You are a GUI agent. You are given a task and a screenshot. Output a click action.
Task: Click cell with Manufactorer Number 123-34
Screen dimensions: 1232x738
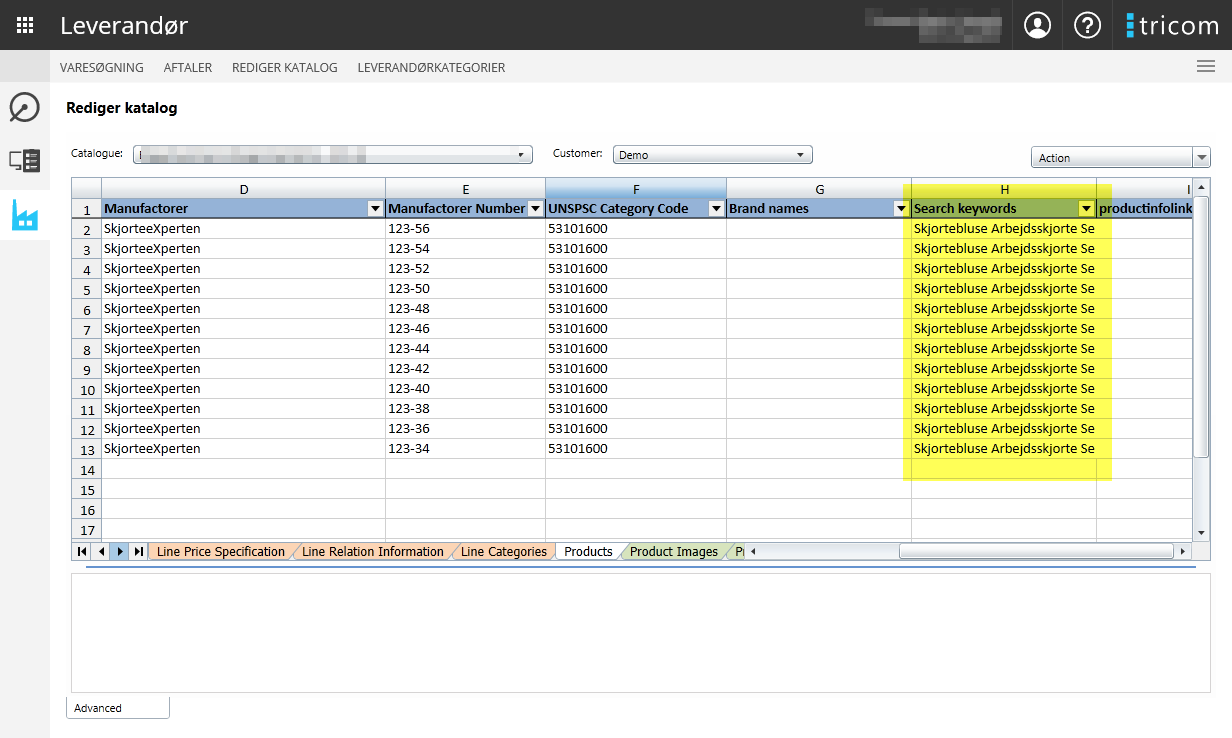(x=465, y=449)
